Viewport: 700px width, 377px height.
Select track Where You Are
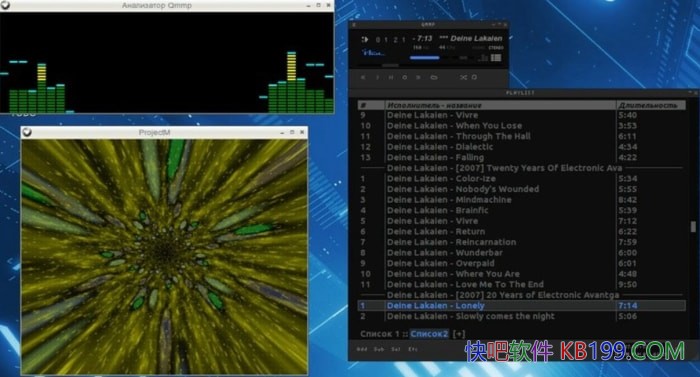(521, 274)
